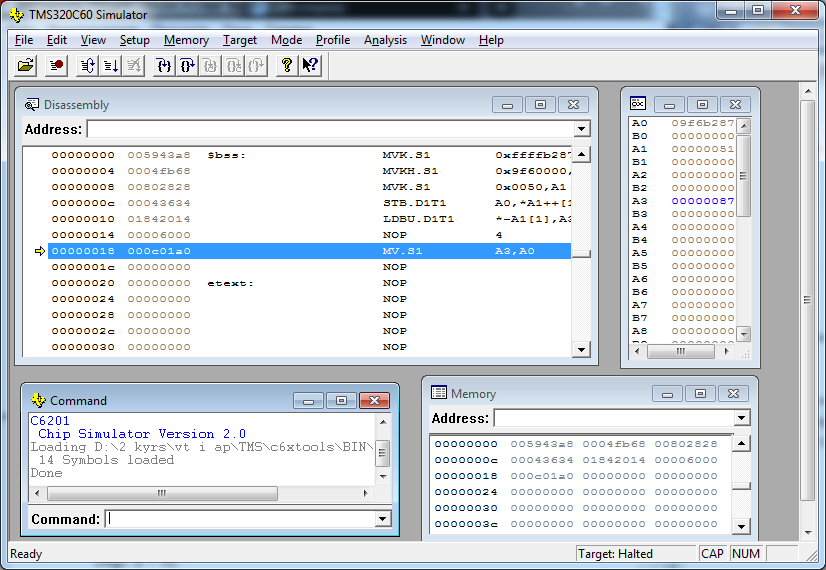Click the yellow question mark Help icon
Screen dimensions: 826x570
point(287,66)
